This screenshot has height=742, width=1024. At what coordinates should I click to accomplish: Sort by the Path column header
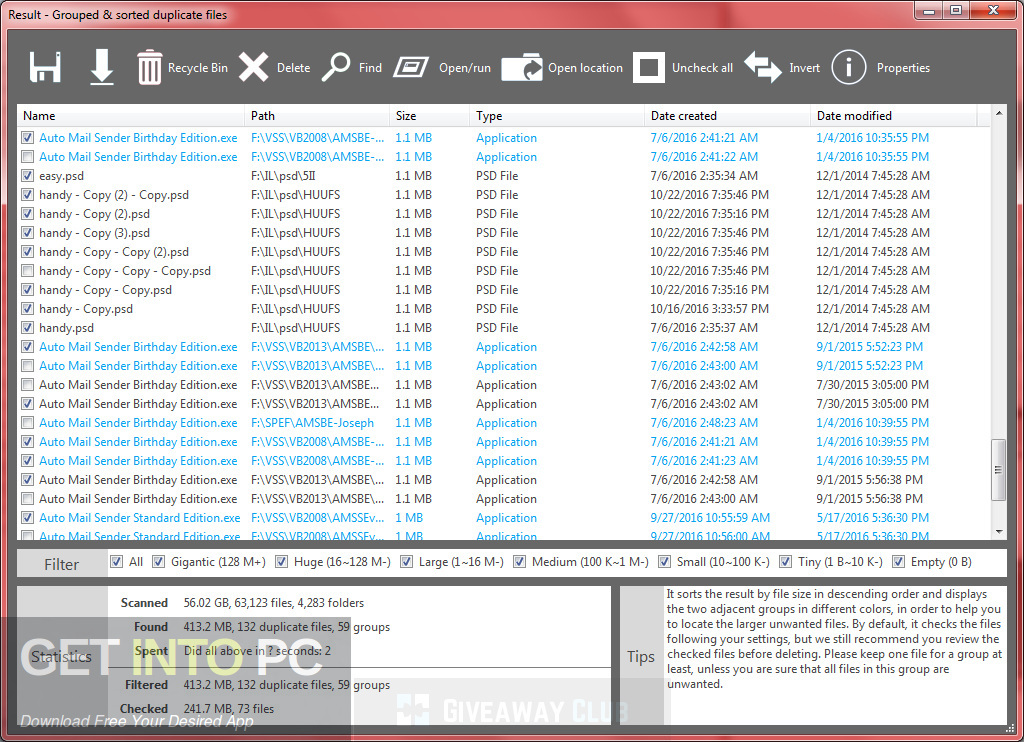tap(317, 116)
